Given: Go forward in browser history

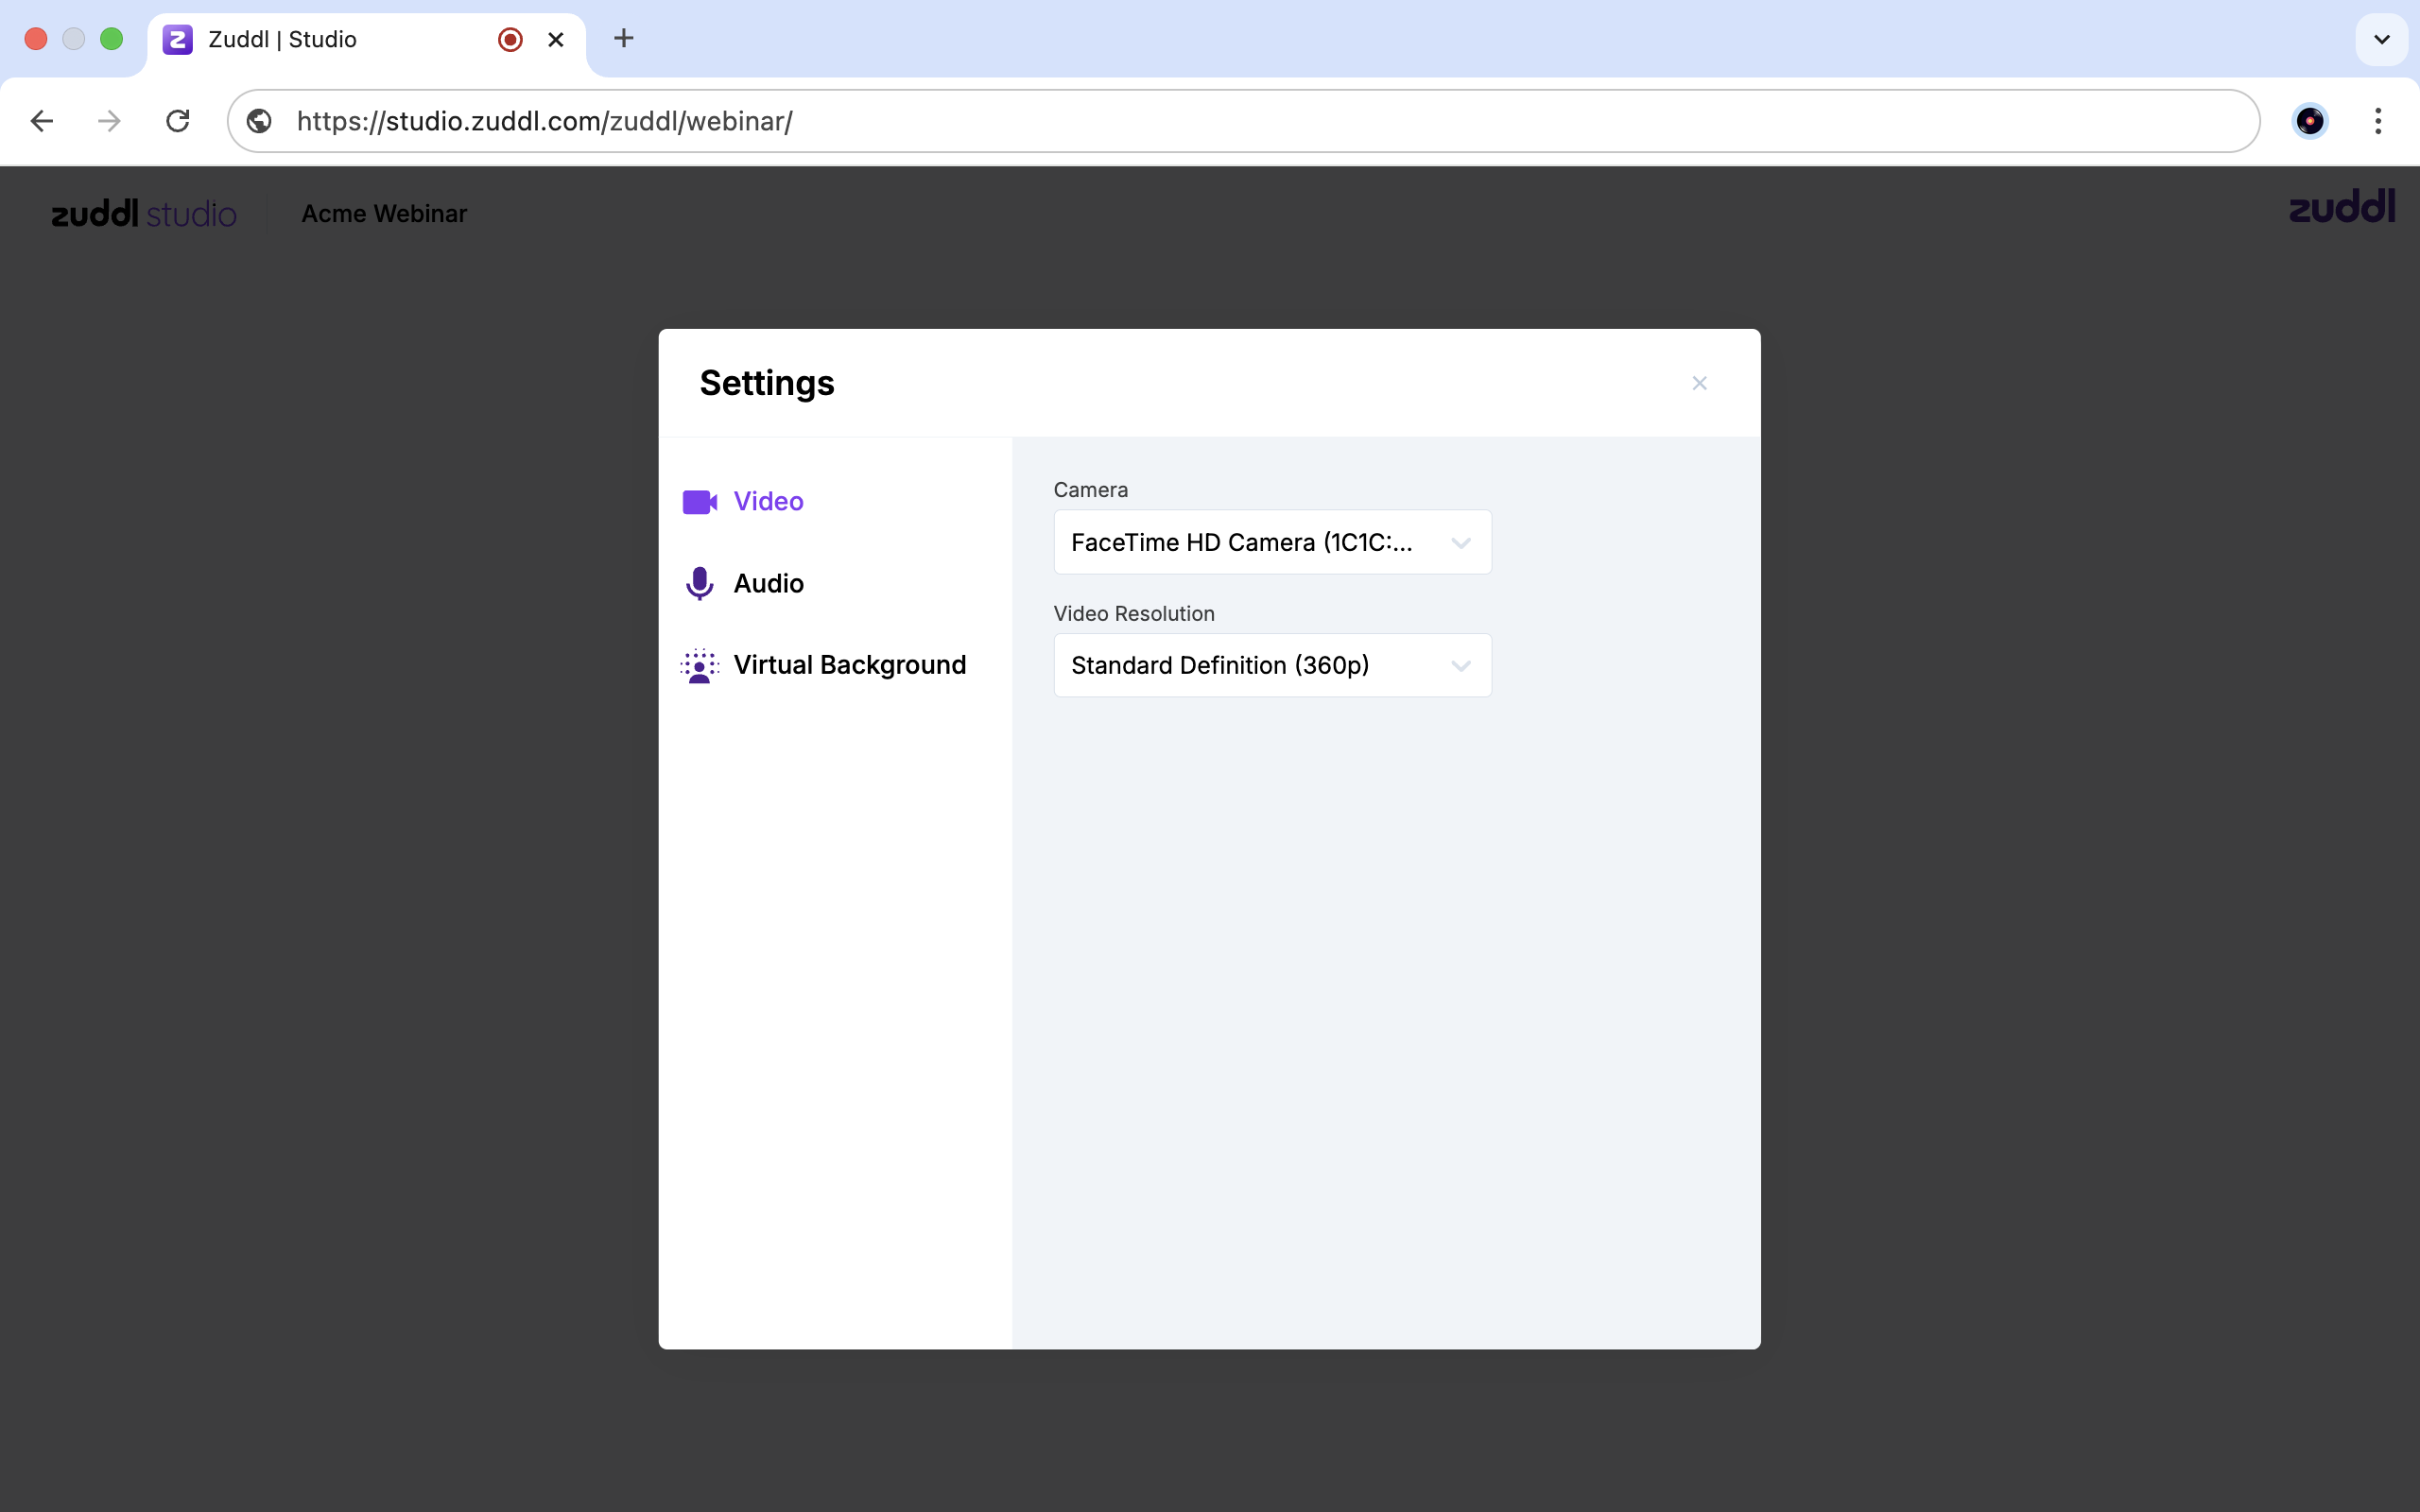Looking at the screenshot, I should [109, 121].
